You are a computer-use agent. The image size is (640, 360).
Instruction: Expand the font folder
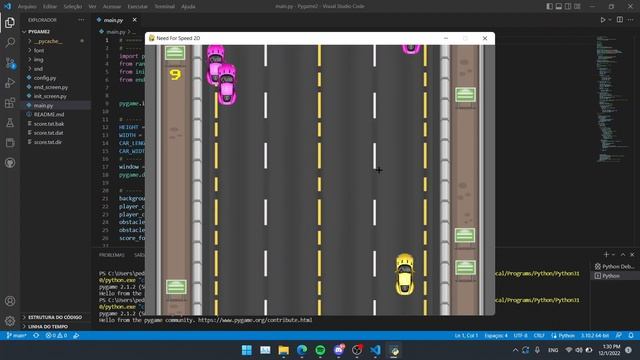(39, 51)
